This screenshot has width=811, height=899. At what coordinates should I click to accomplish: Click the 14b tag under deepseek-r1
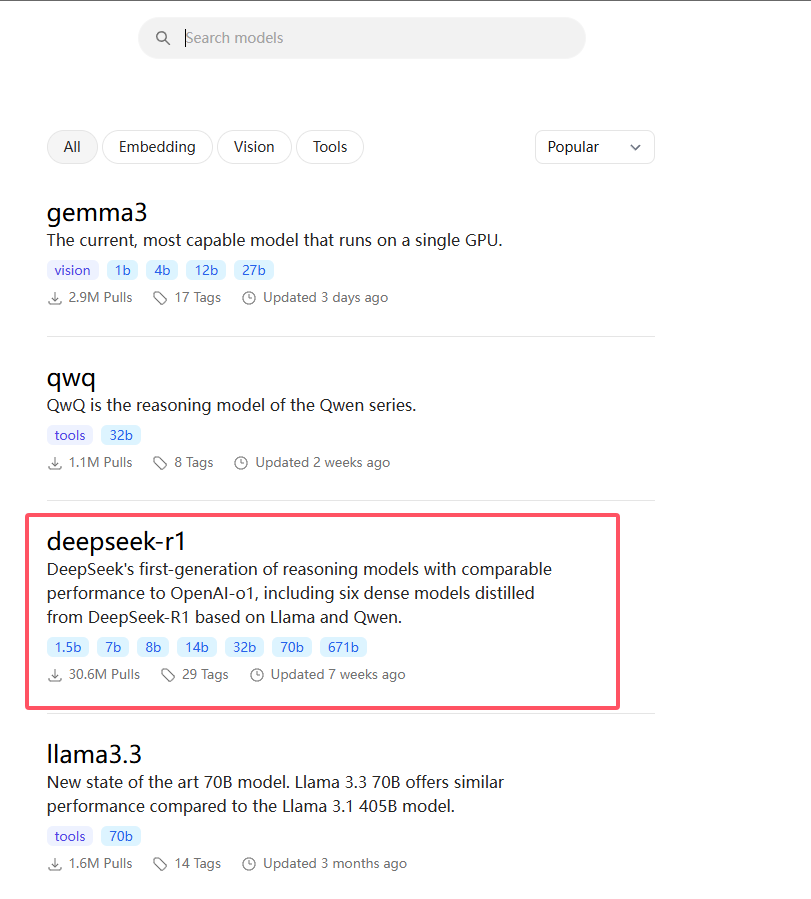click(x=197, y=647)
